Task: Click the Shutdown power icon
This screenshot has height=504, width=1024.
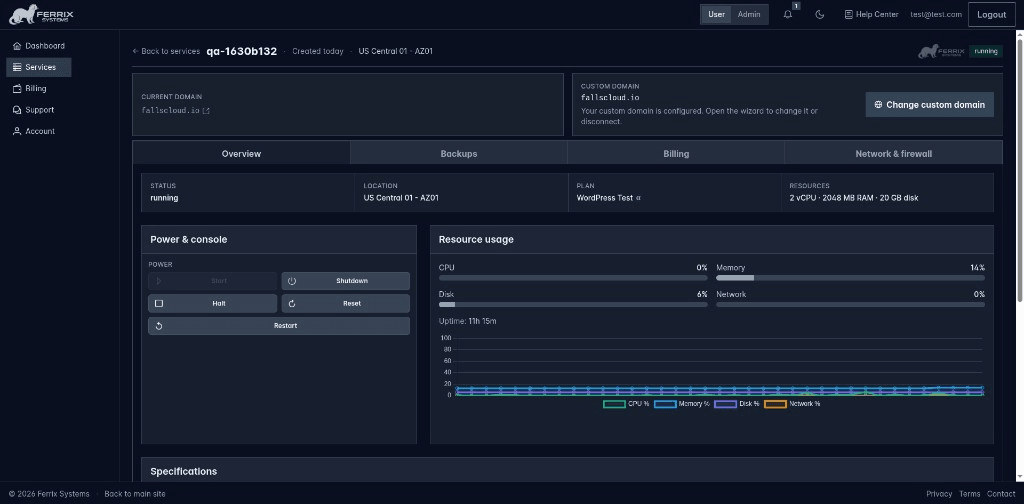Action: pyautogui.click(x=292, y=281)
